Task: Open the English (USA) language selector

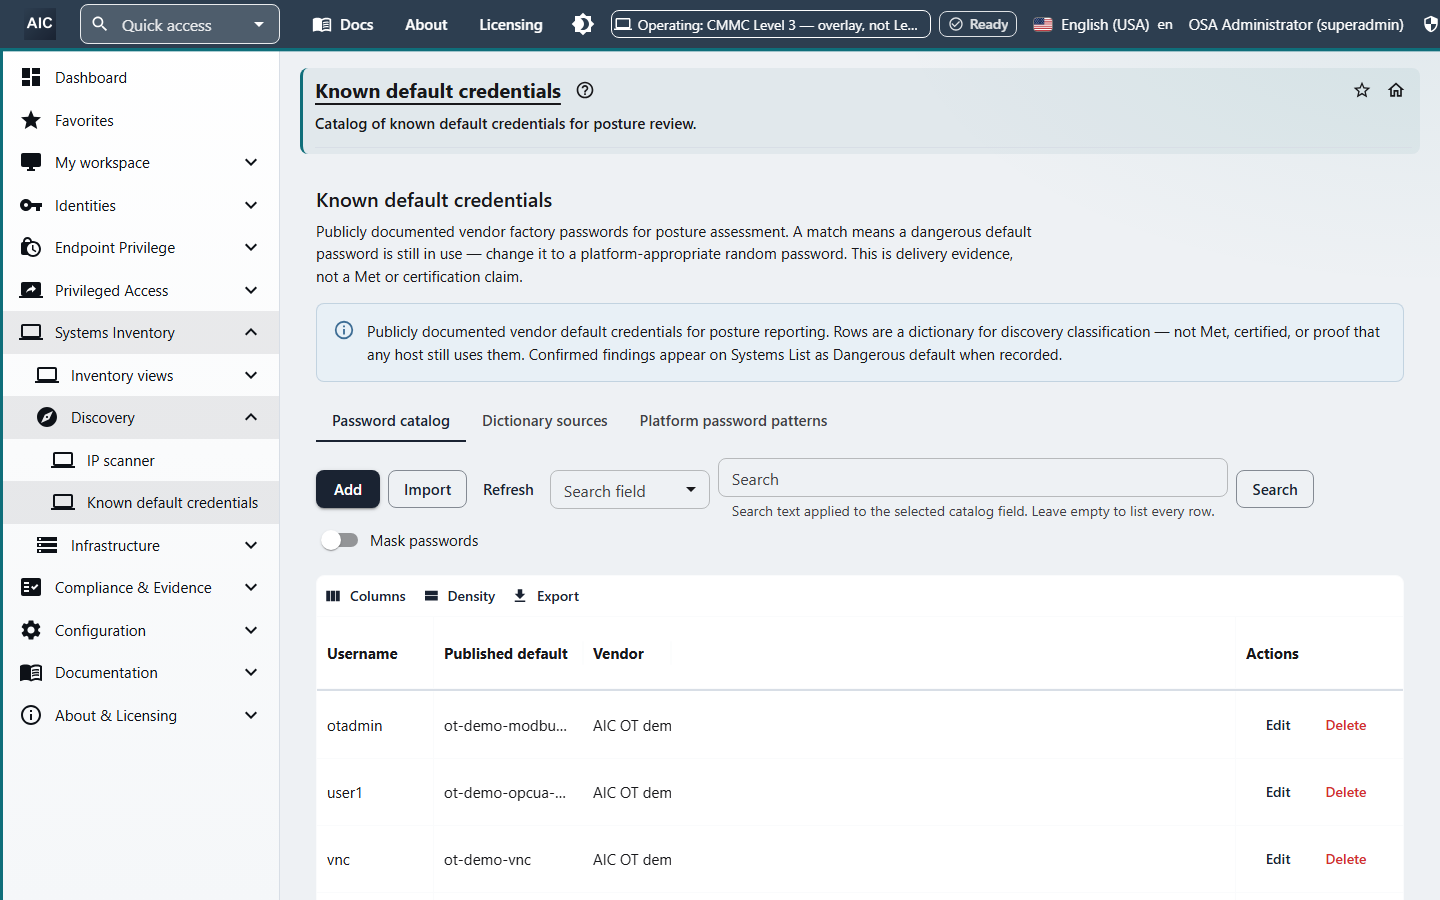Action: click(x=1103, y=24)
